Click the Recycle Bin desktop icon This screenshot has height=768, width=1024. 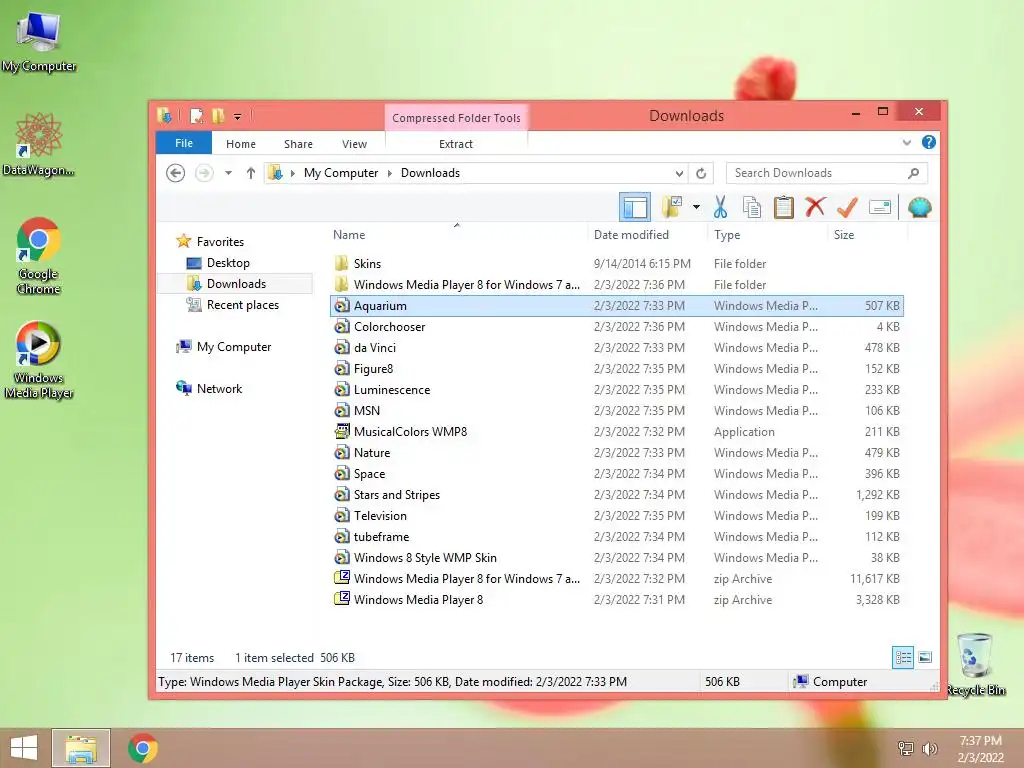974,664
